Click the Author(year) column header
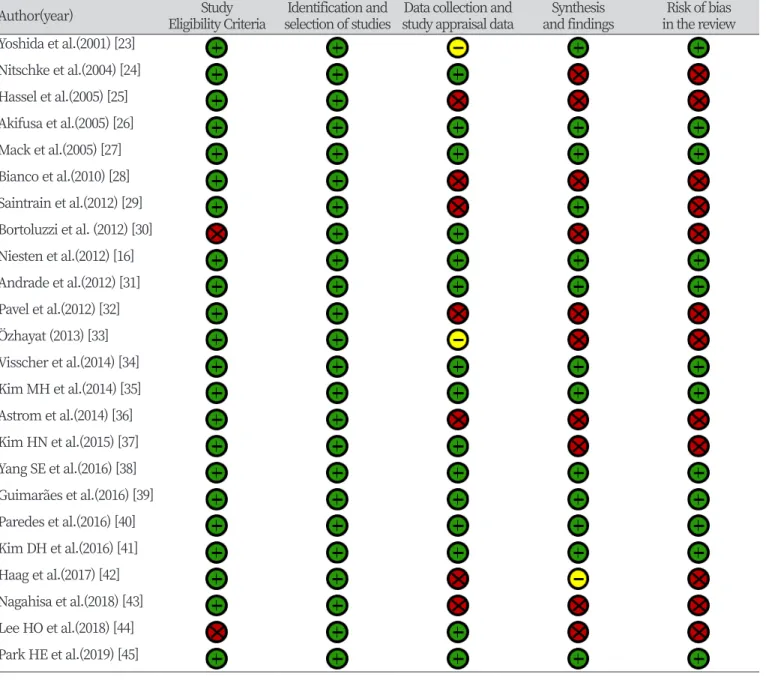The height and width of the screenshot is (680, 766). pyautogui.click(x=36, y=16)
